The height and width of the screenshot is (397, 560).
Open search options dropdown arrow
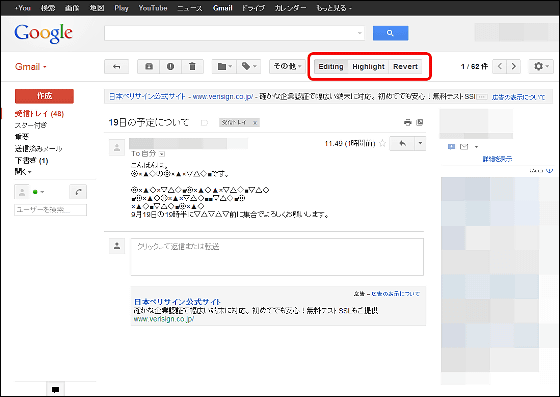[x=360, y=33]
